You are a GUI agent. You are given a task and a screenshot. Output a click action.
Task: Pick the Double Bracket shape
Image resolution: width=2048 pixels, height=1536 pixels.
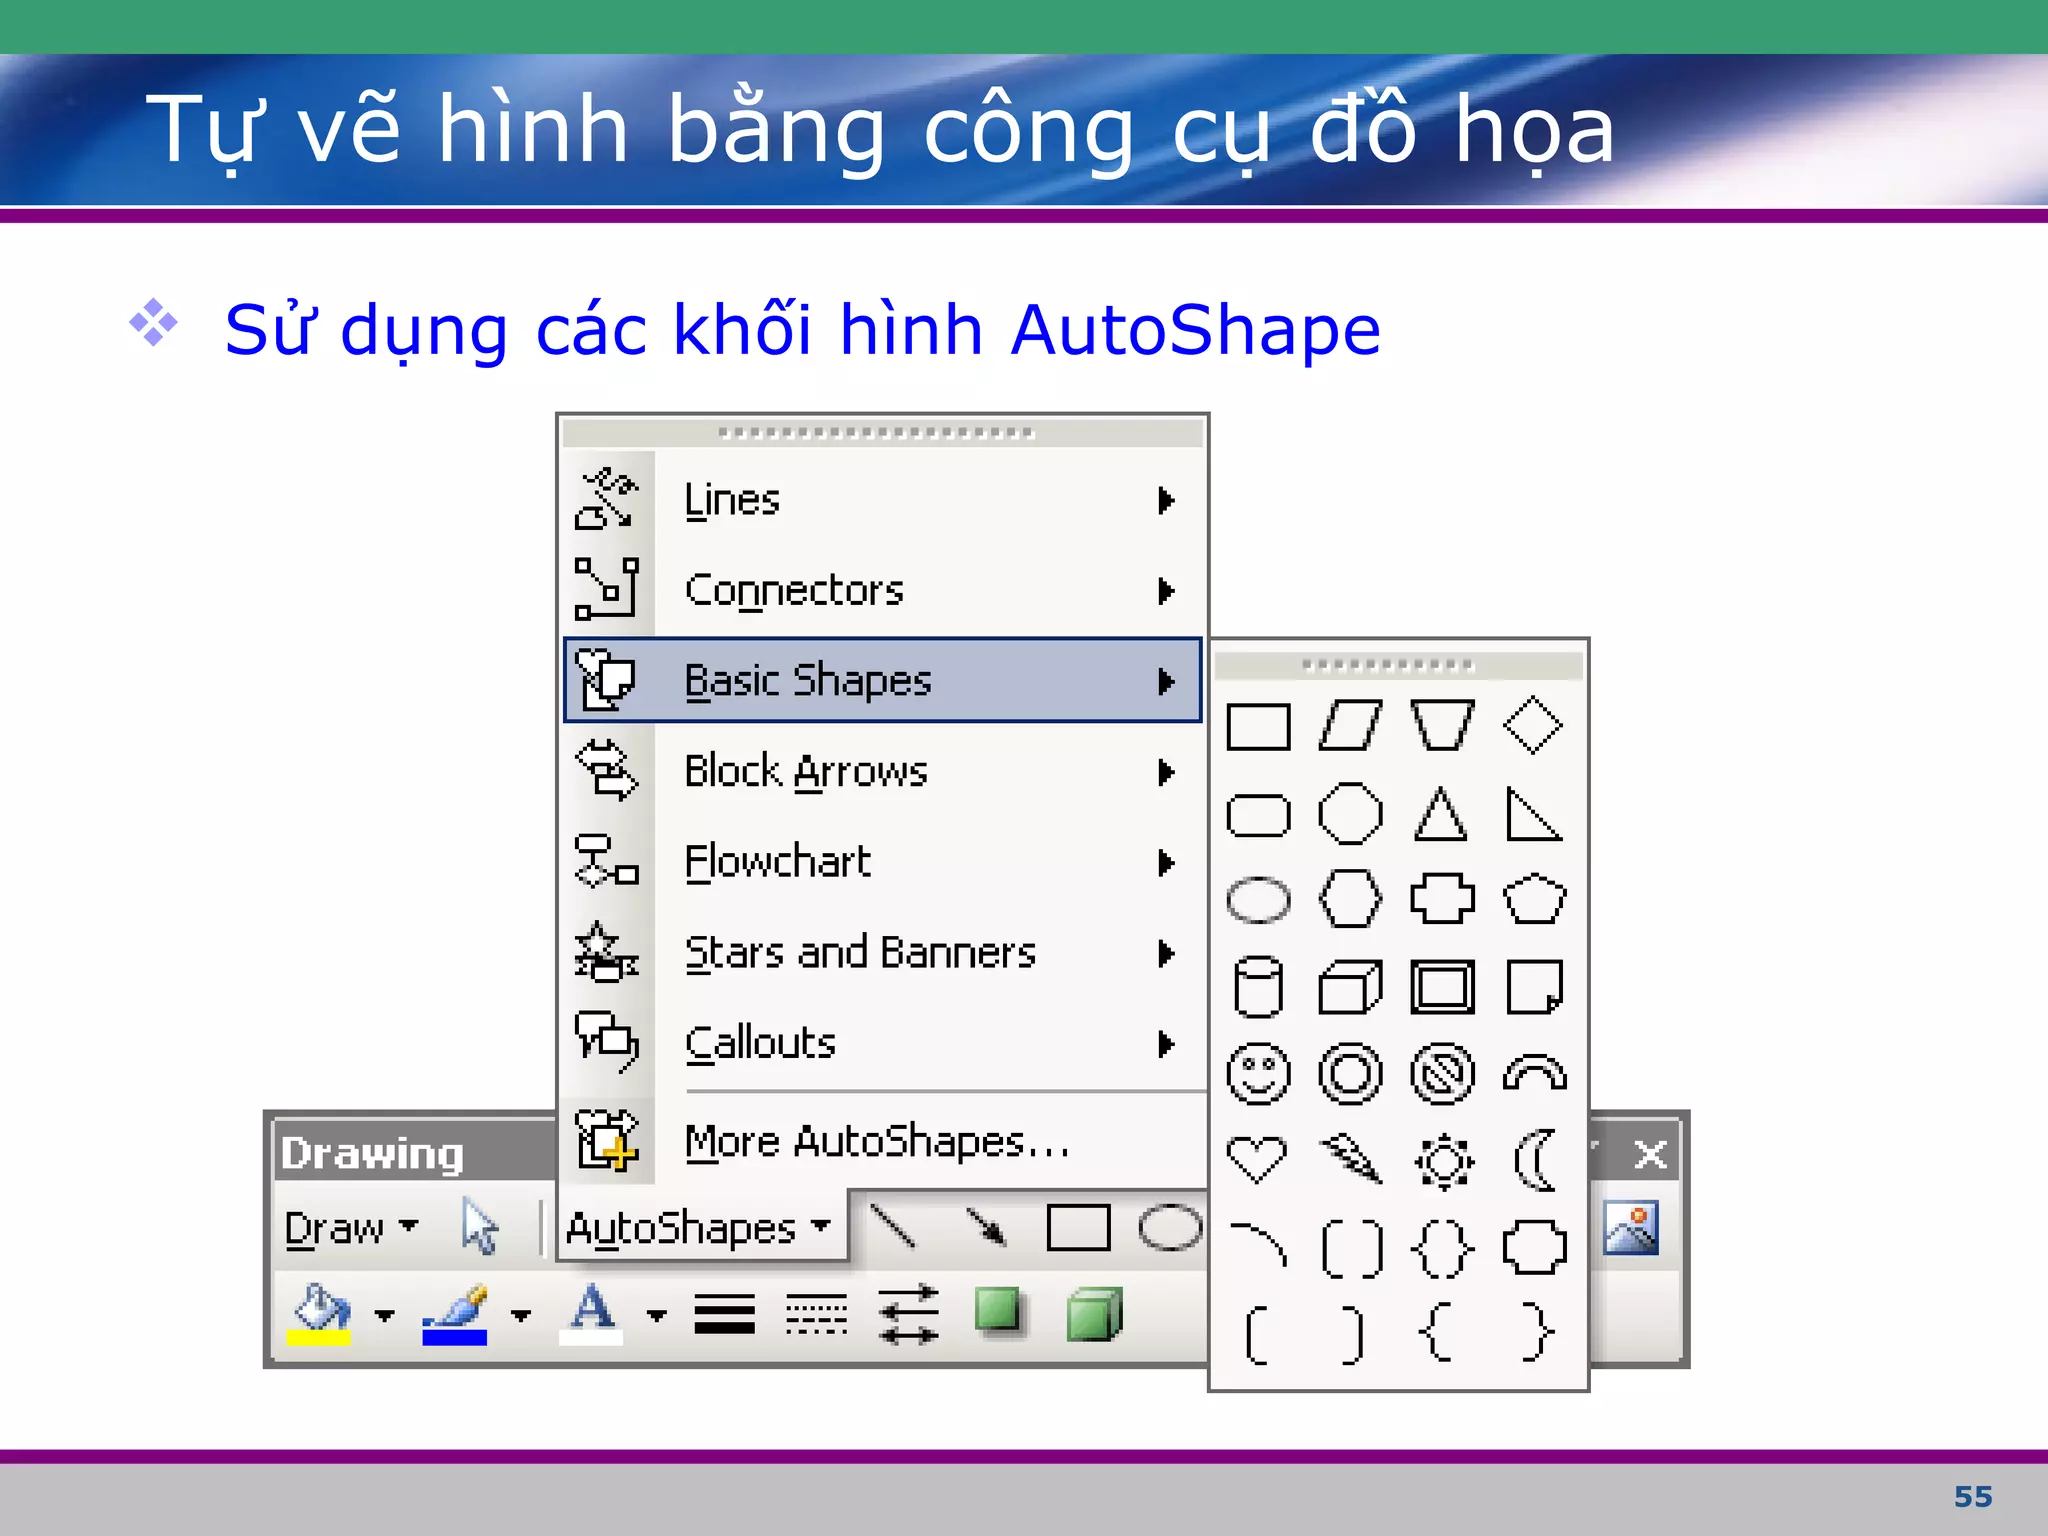tap(1352, 1248)
